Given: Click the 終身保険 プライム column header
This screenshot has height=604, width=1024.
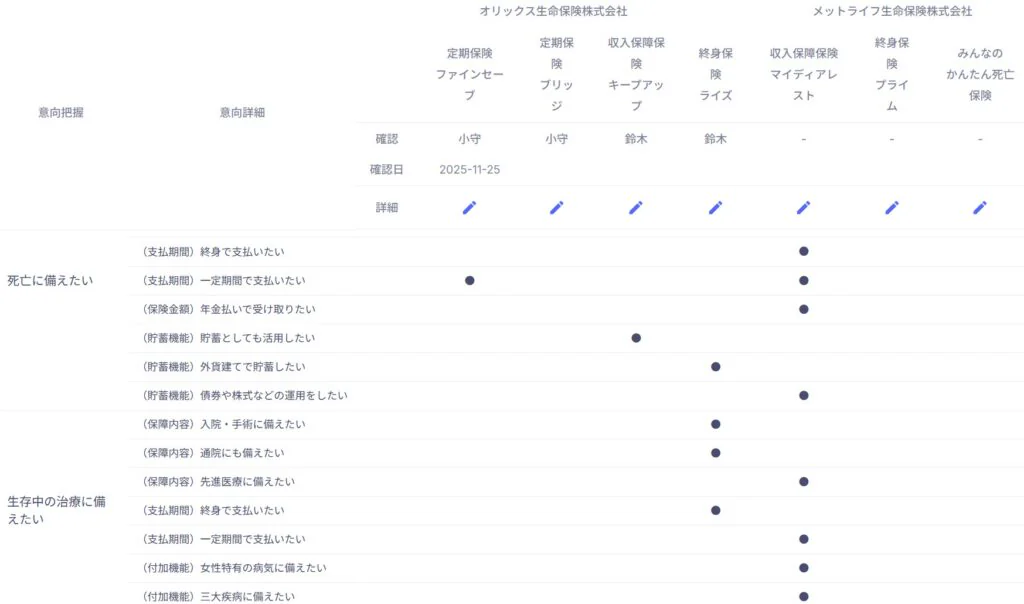Looking at the screenshot, I should pyautogui.click(x=891, y=74).
